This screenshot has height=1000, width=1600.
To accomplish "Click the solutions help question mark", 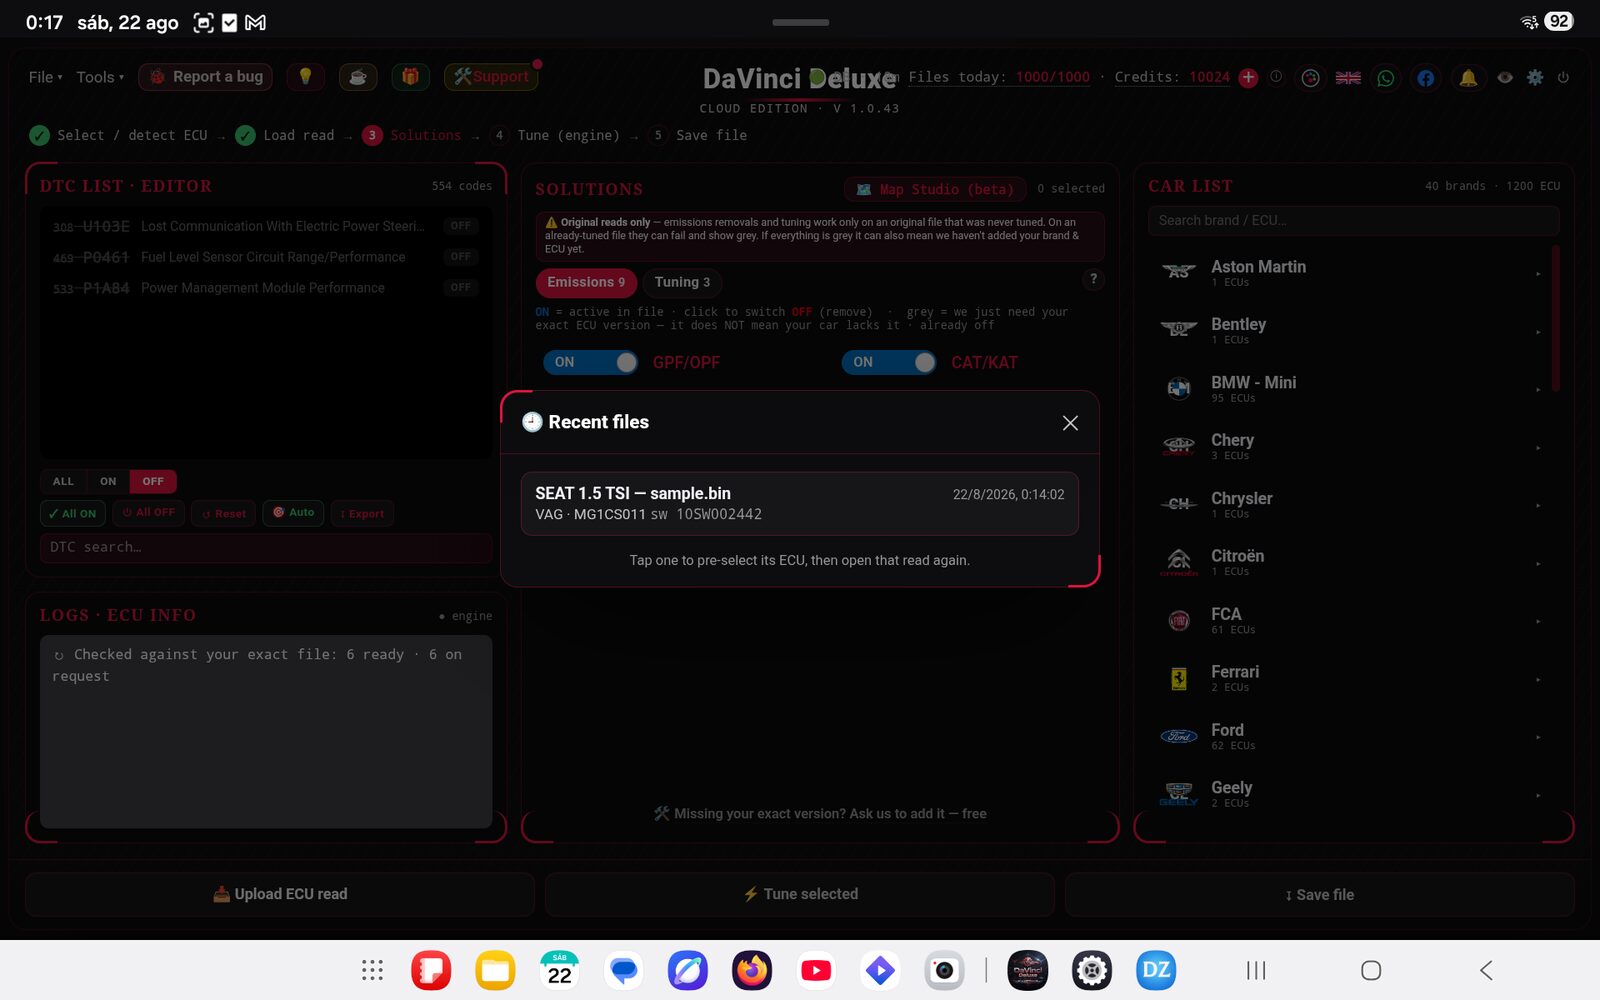I will pos(1093,279).
